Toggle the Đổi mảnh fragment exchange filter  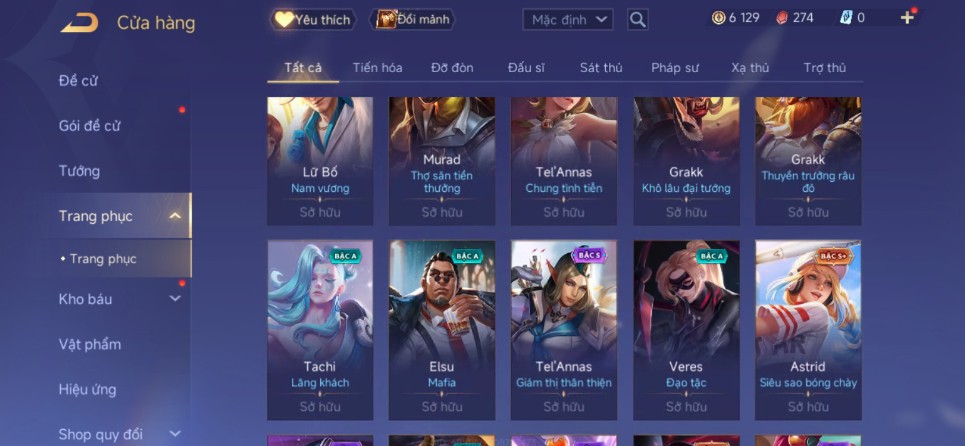412,20
